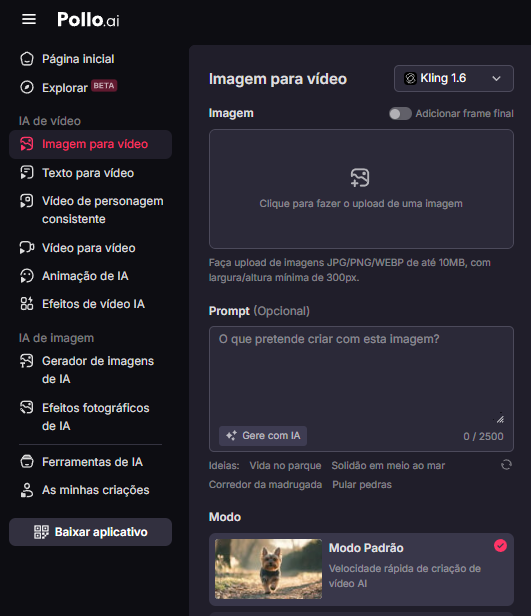Click the chevron arrow next to Kling 1.6

496,79
